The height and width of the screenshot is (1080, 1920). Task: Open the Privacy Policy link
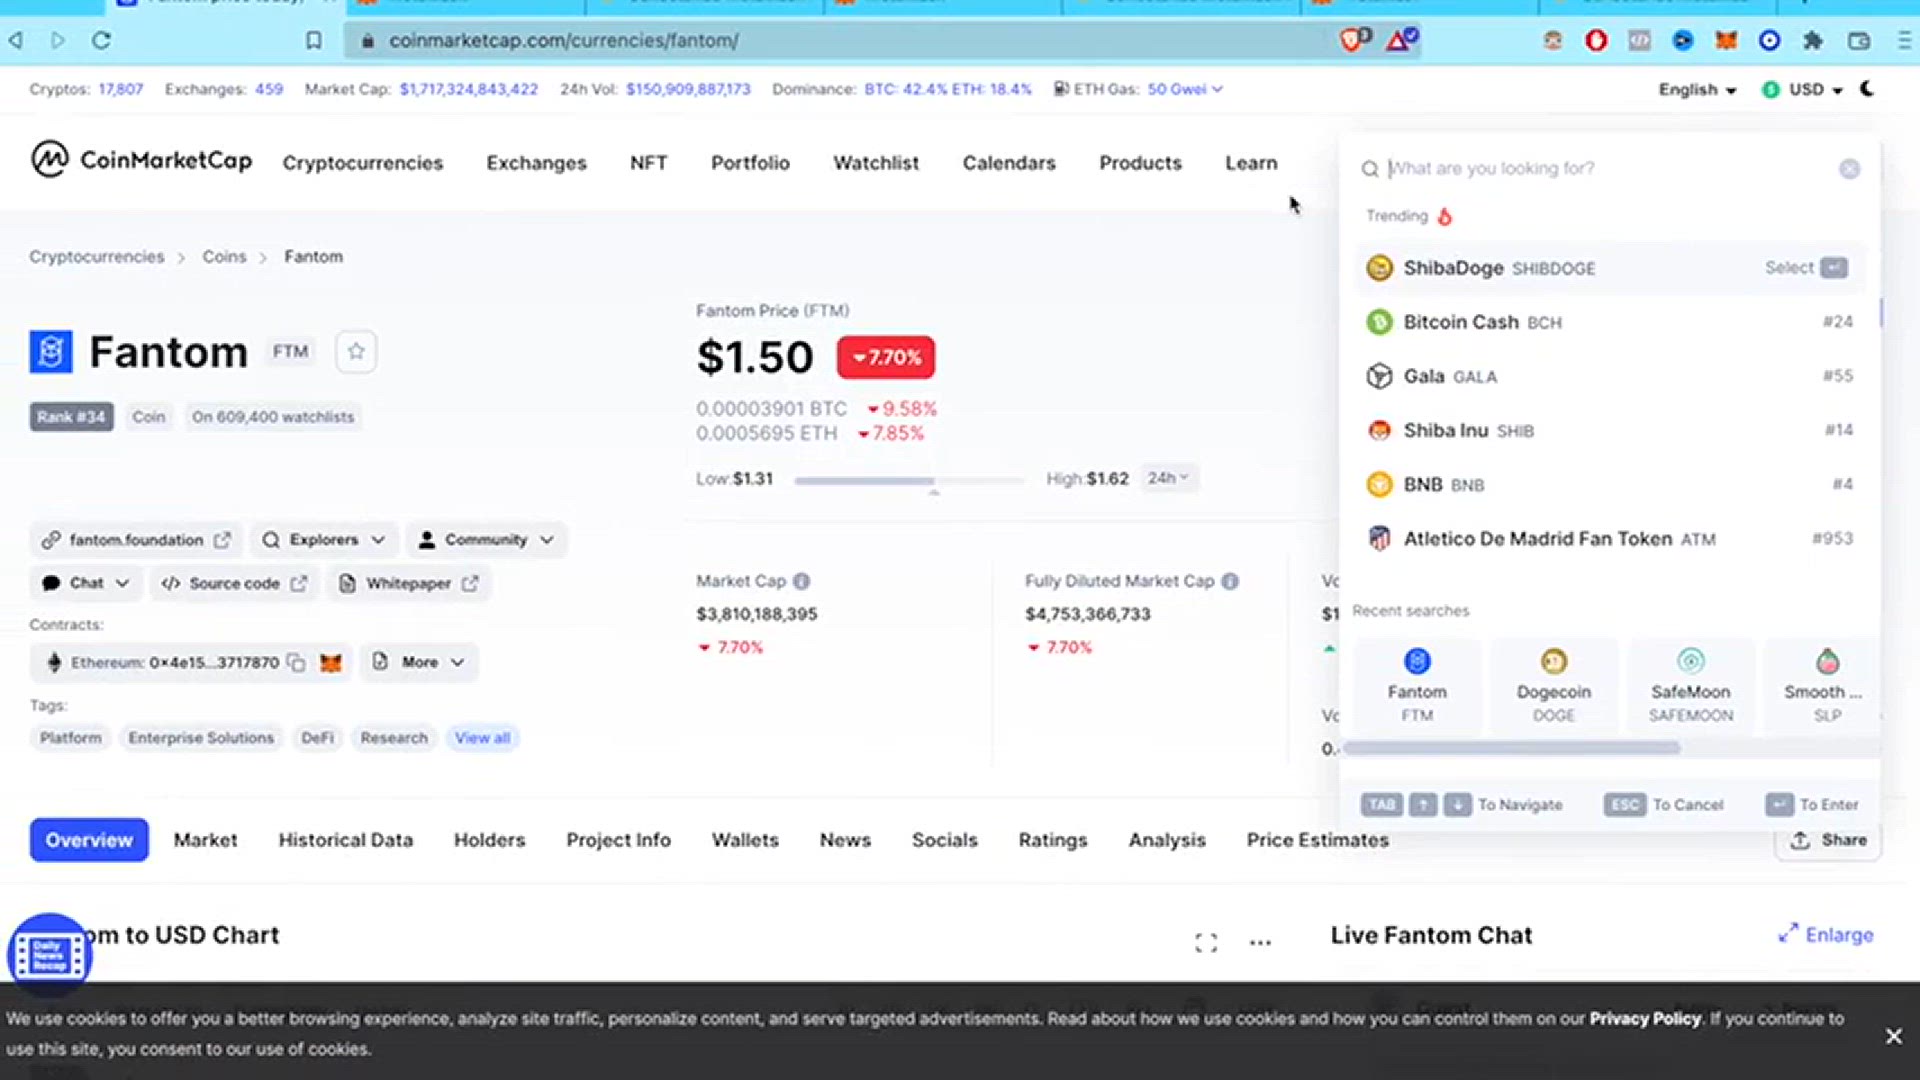pos(1645,1018)
